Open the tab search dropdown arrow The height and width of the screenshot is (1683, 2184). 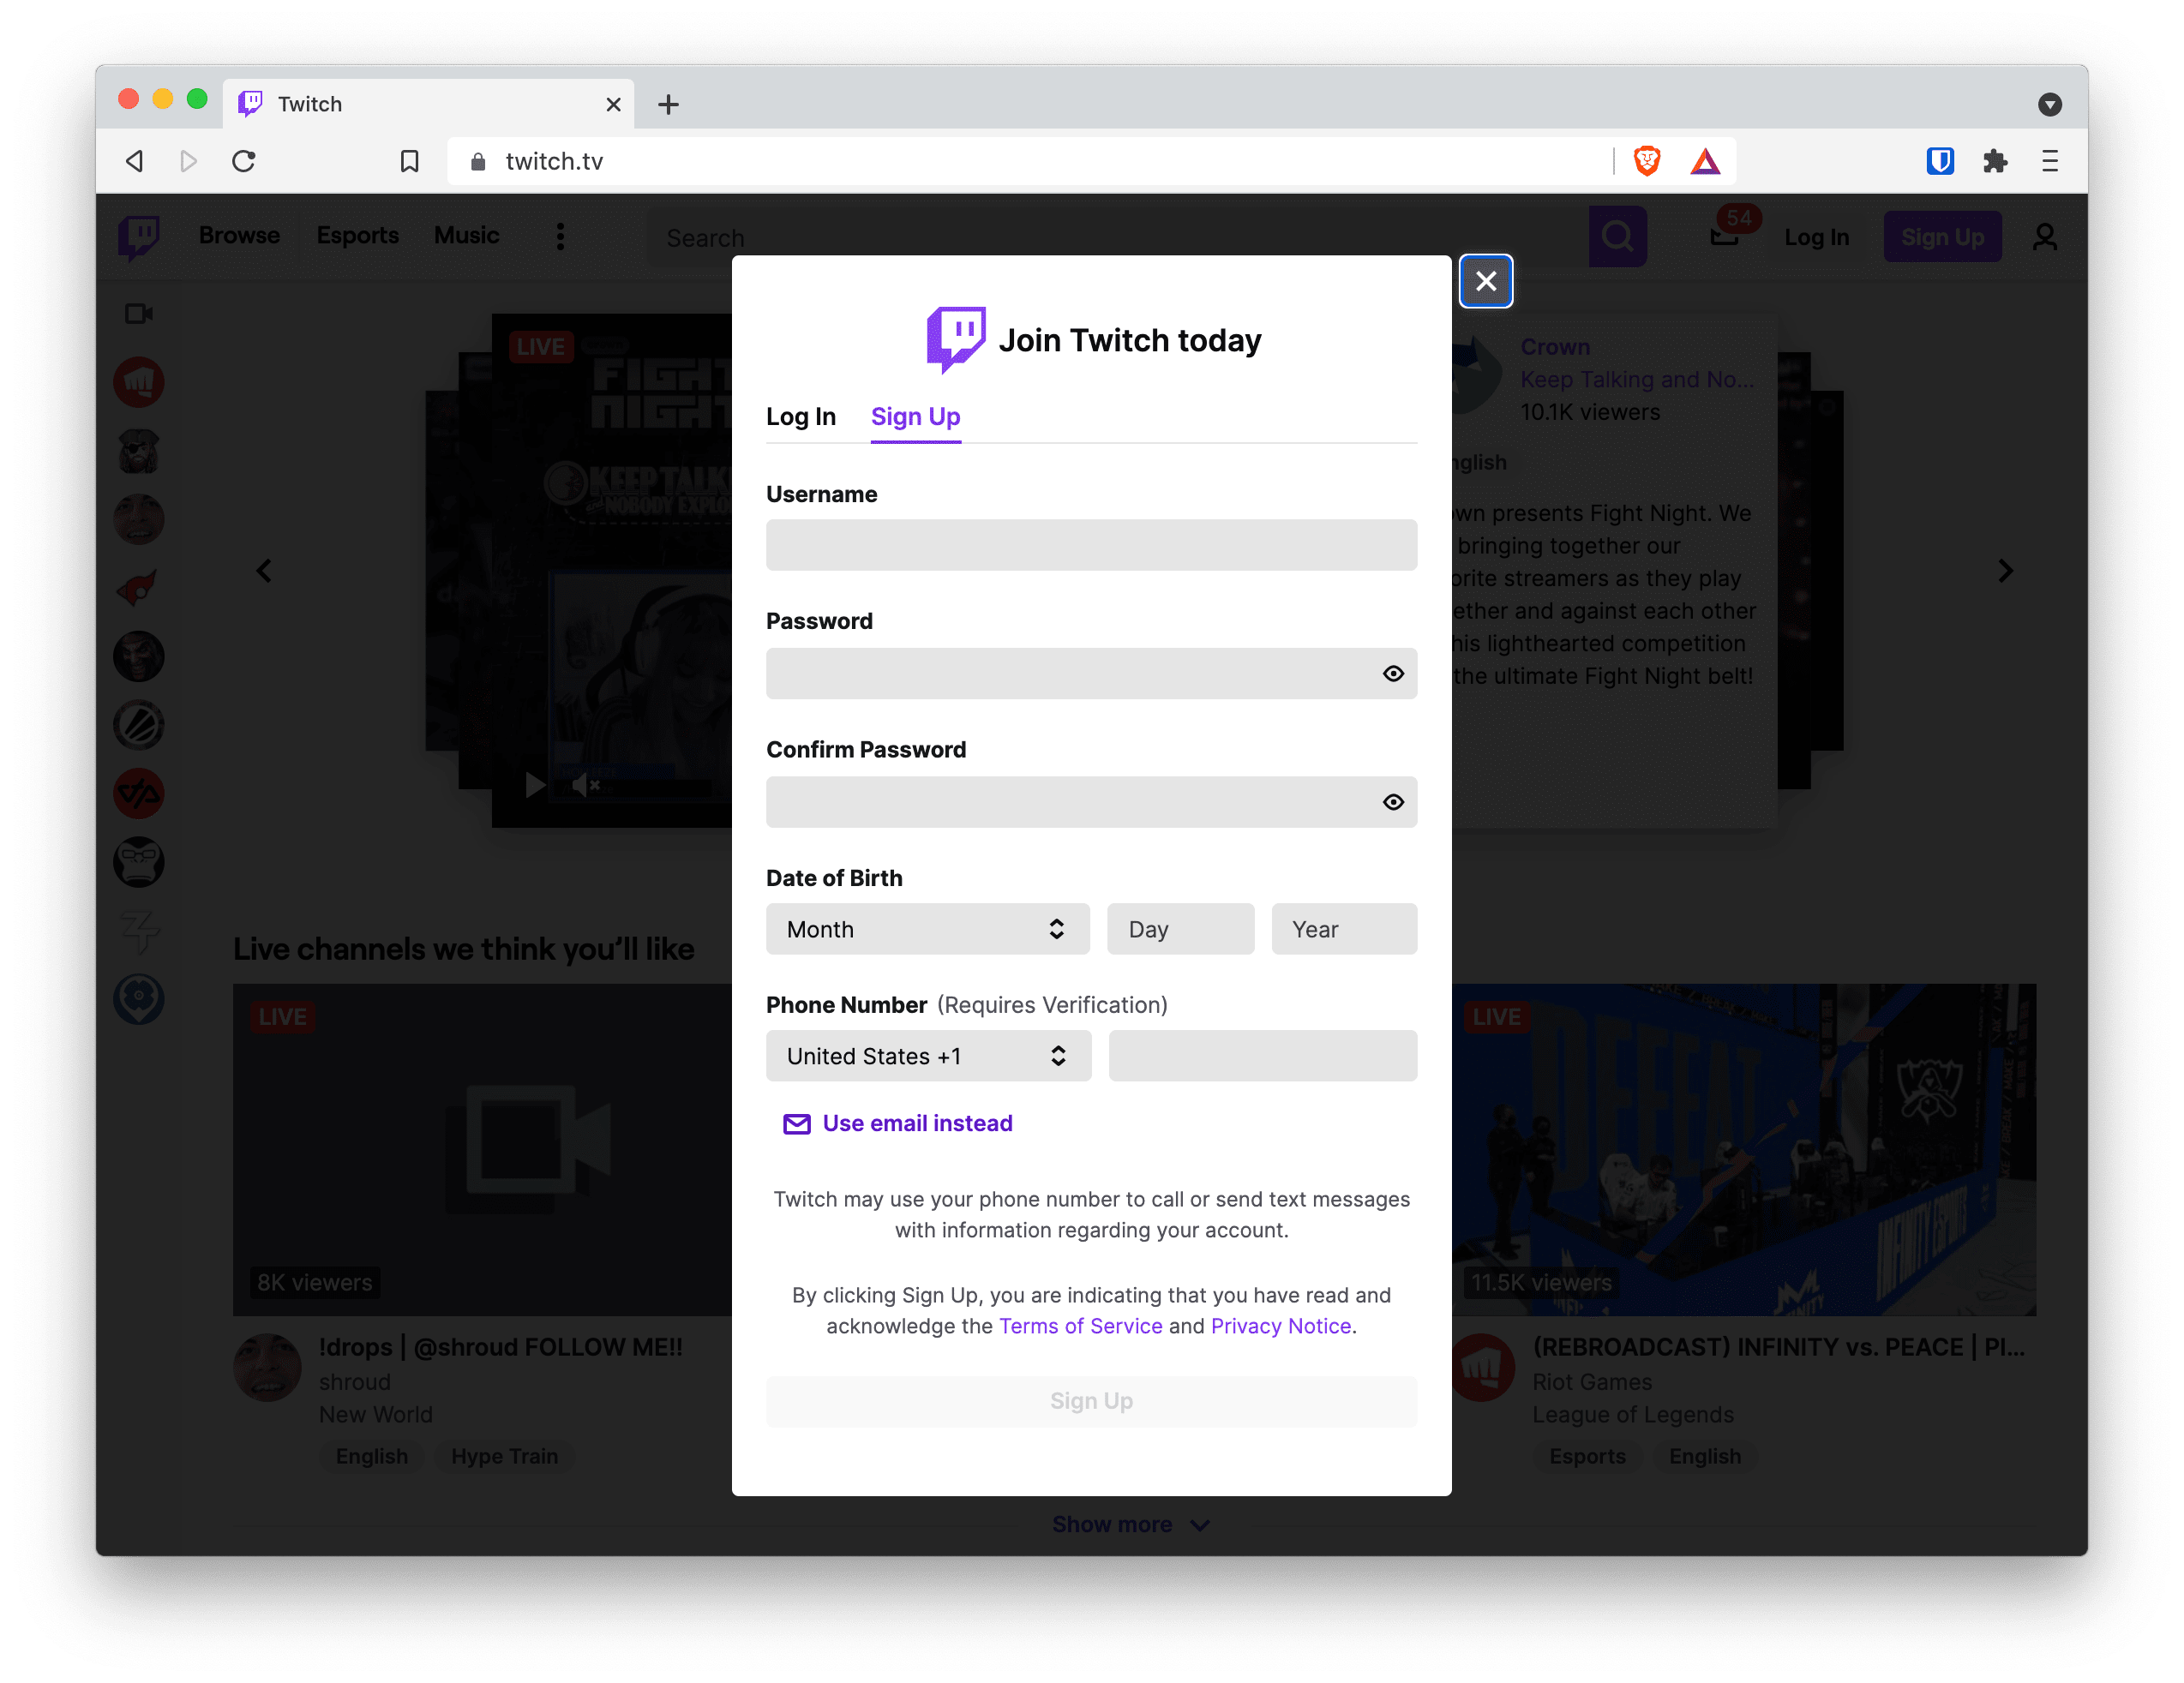[2049, 104]
